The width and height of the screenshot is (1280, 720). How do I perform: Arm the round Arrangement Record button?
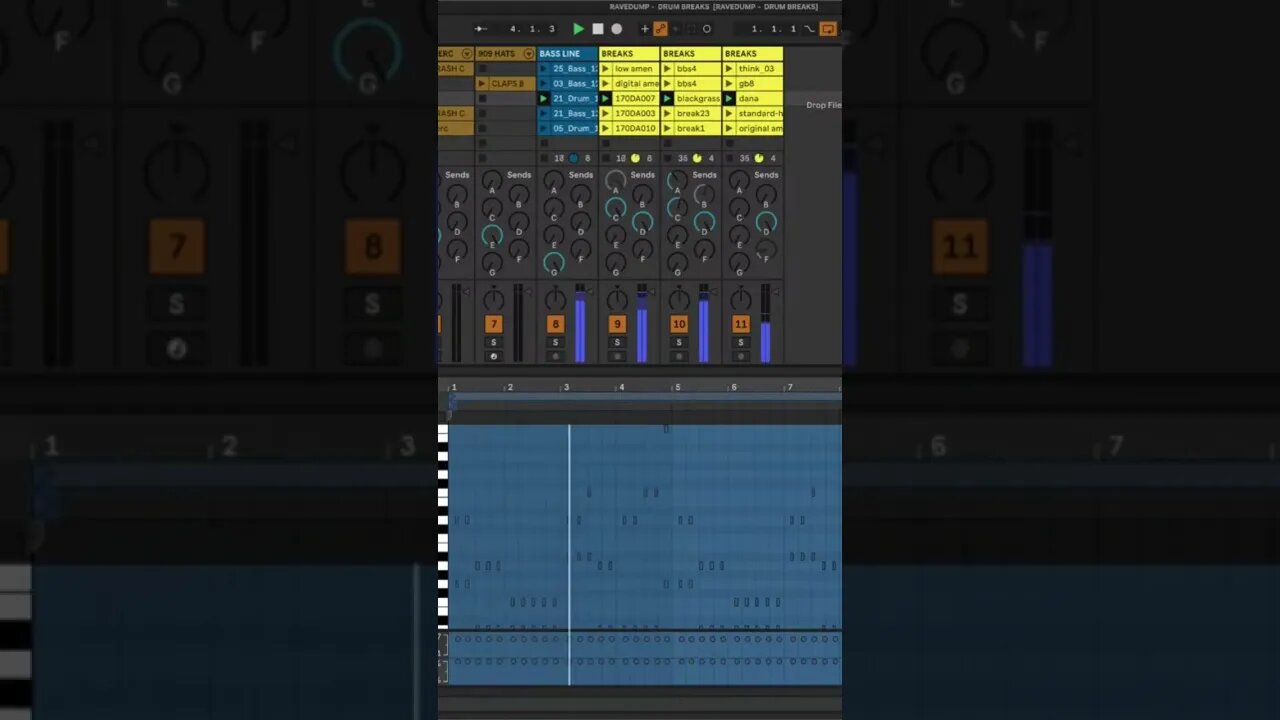(x=616, y=29)
